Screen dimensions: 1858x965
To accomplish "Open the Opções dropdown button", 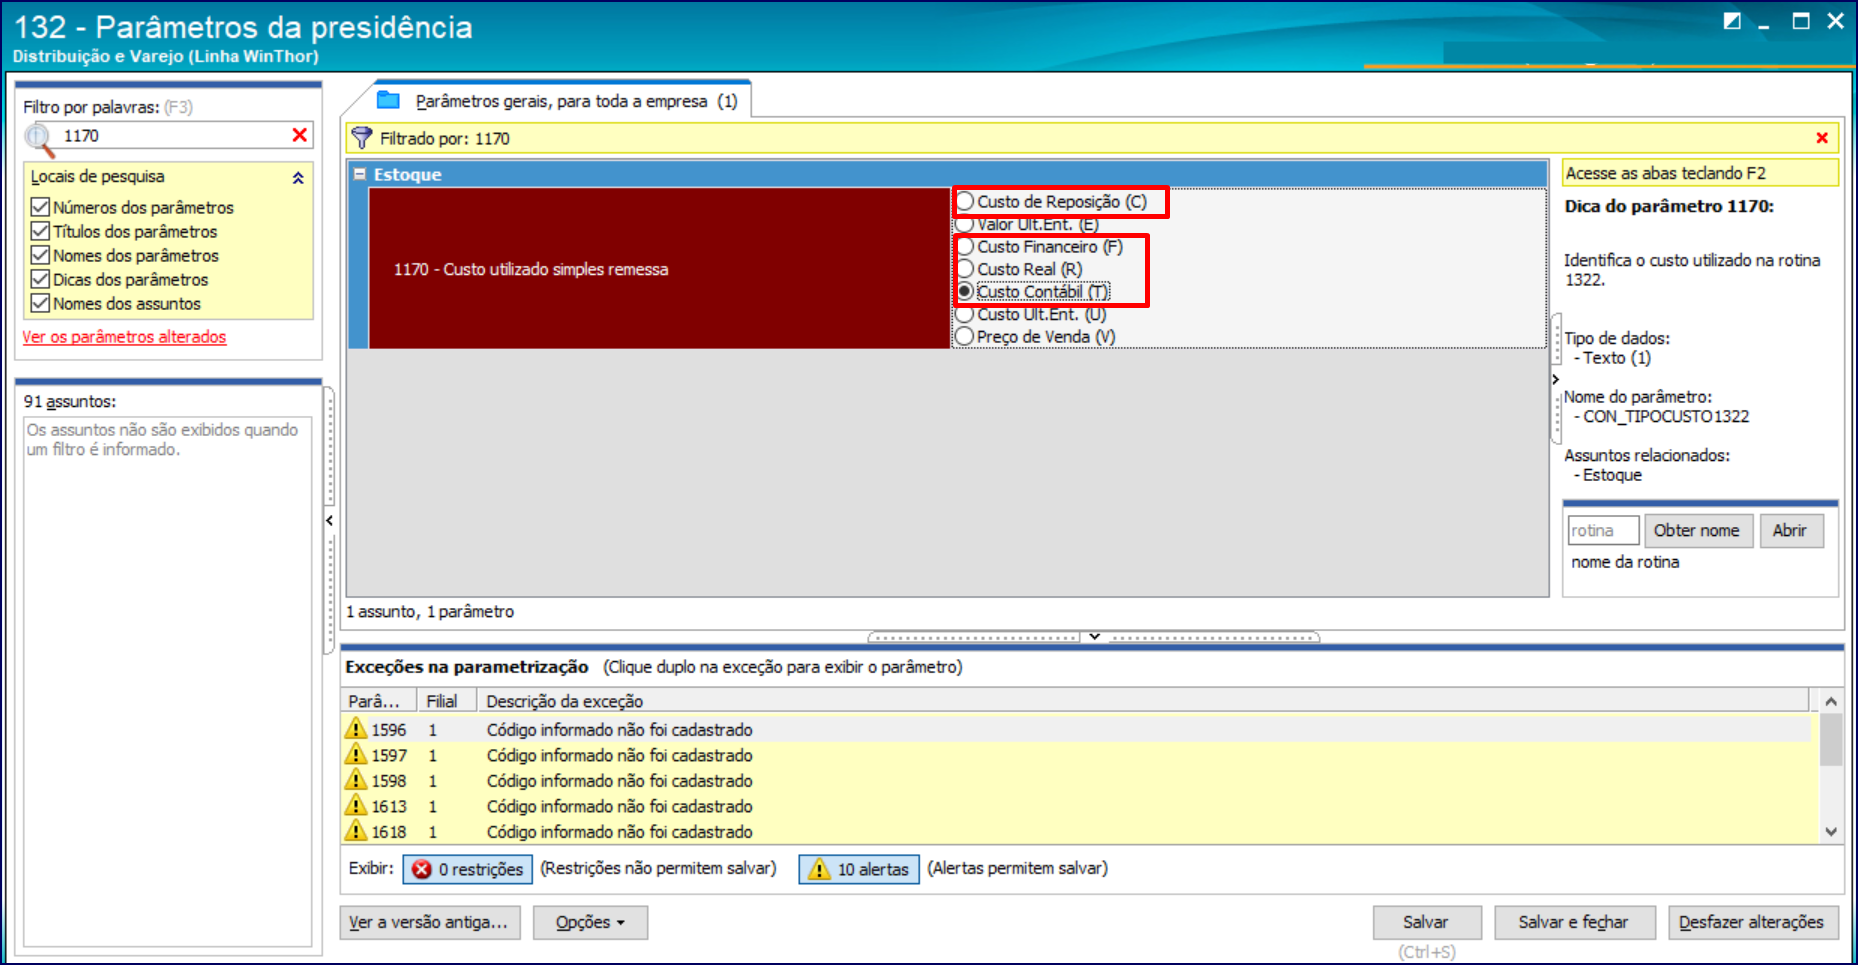I will [590, 922].
